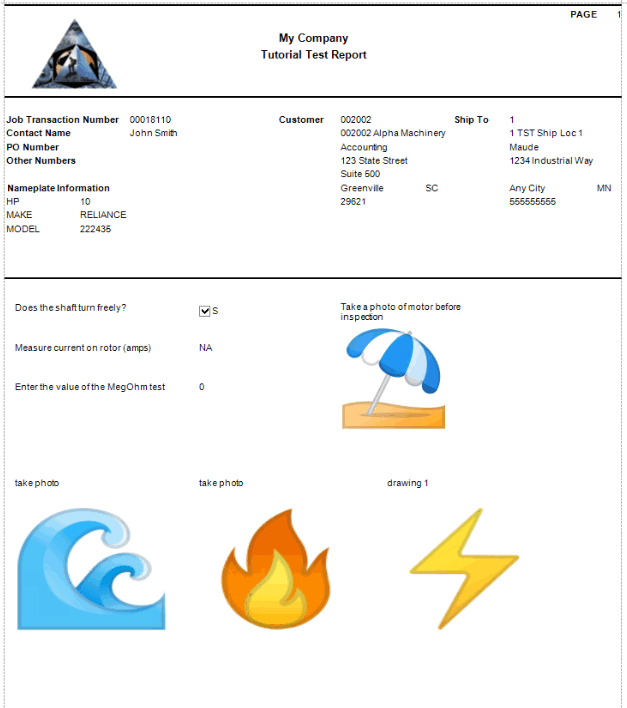Click the "Customer" label
This screenshot has width=627, height=708.
pos(301,120)
